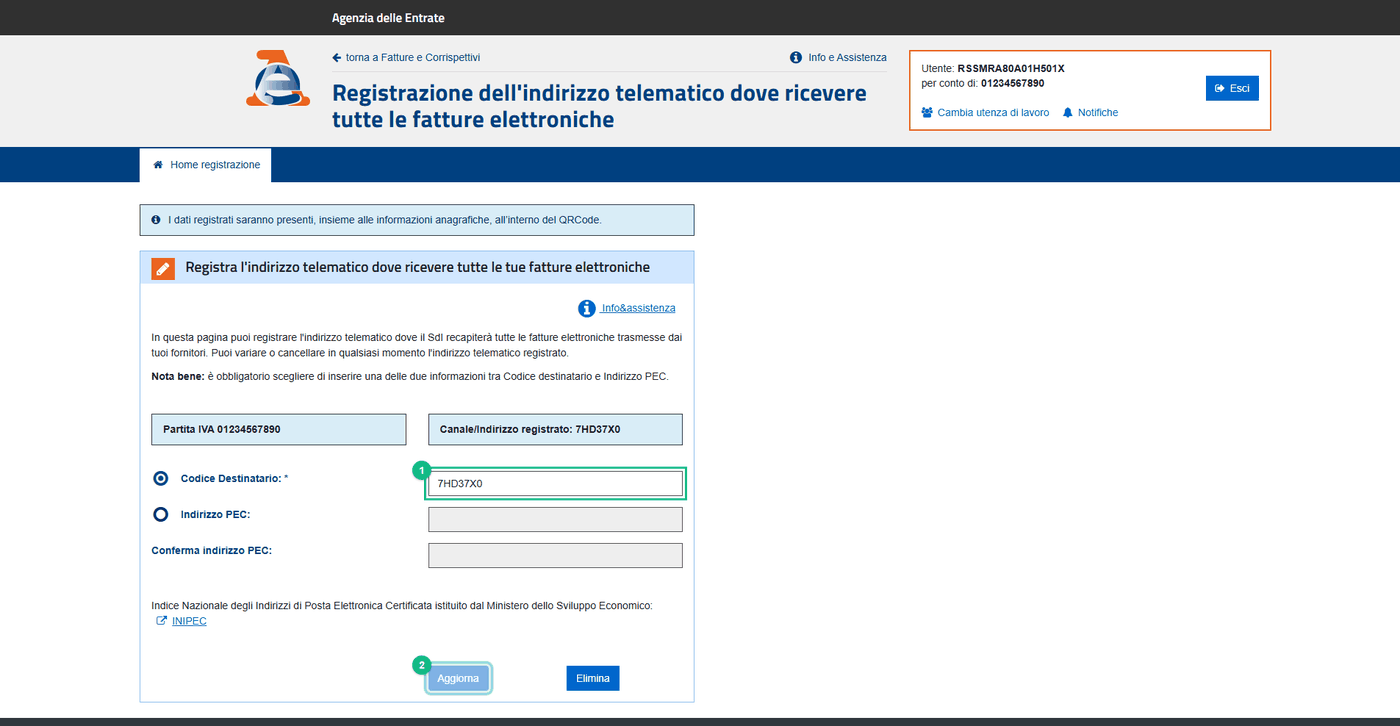Open the Info e Assistenza link
Screen dimensions: 1400x726
tap(847, 58)
